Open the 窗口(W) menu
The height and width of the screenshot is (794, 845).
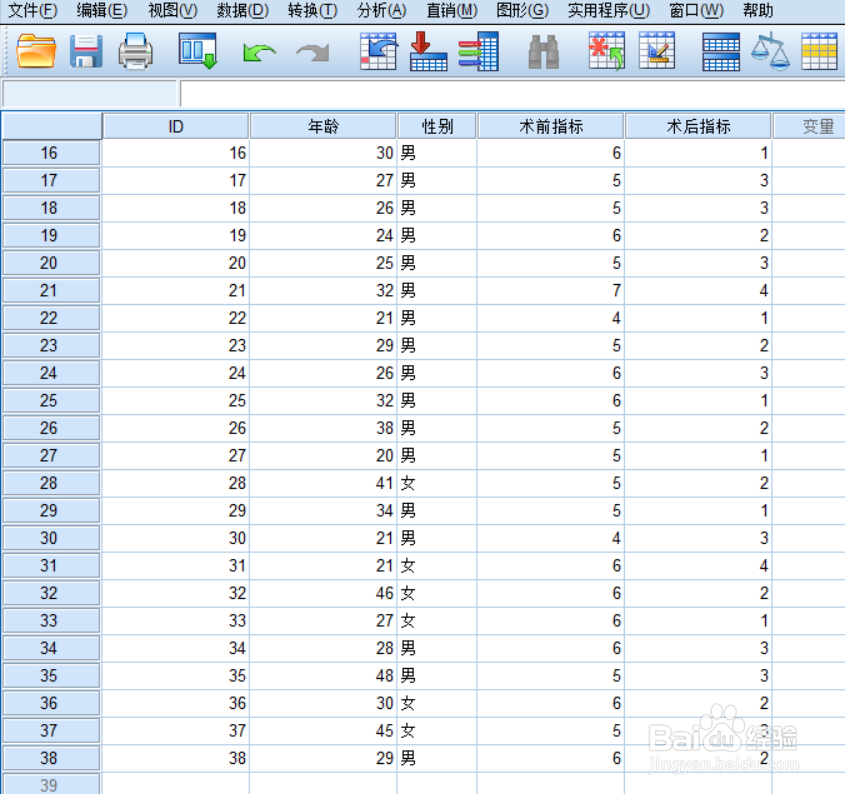[696, 10]
